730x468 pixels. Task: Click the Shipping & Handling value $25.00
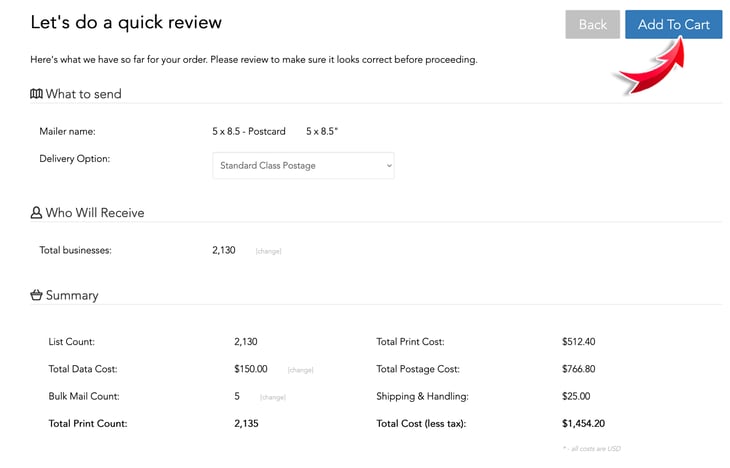point(575,397)
